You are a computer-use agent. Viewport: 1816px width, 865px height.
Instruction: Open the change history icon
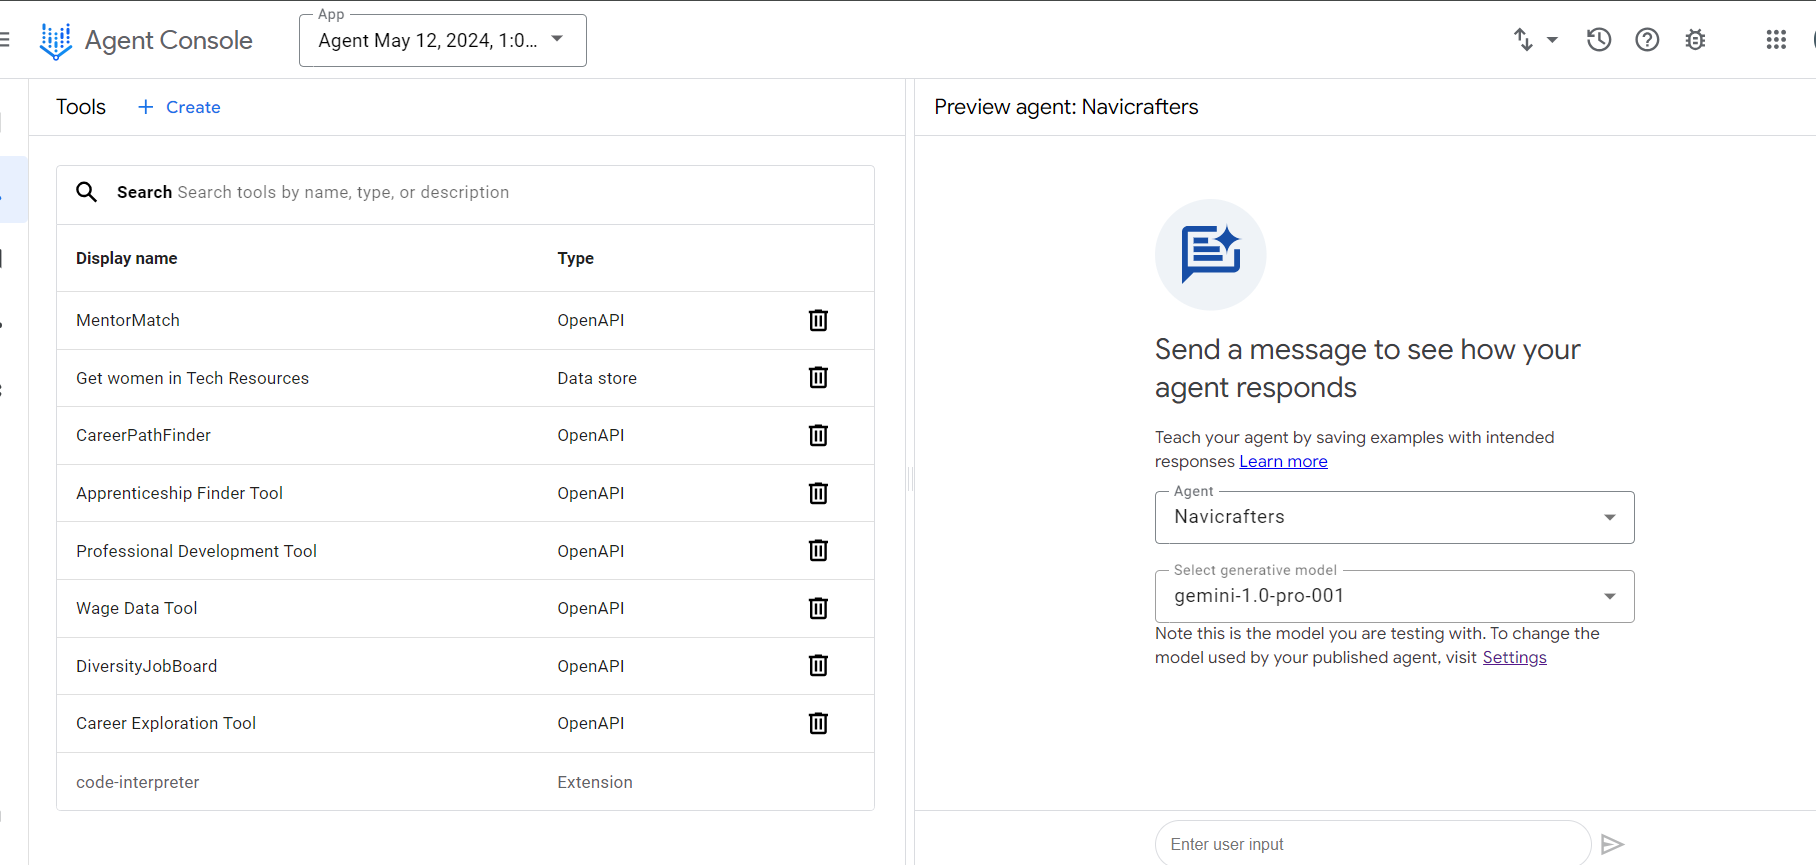click(x=1599, y=40)
